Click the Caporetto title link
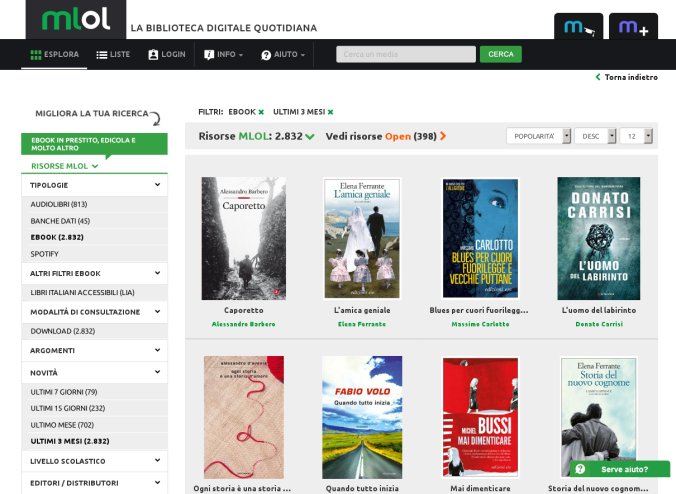This screenshot has width=676, height=494. (244, 310)
